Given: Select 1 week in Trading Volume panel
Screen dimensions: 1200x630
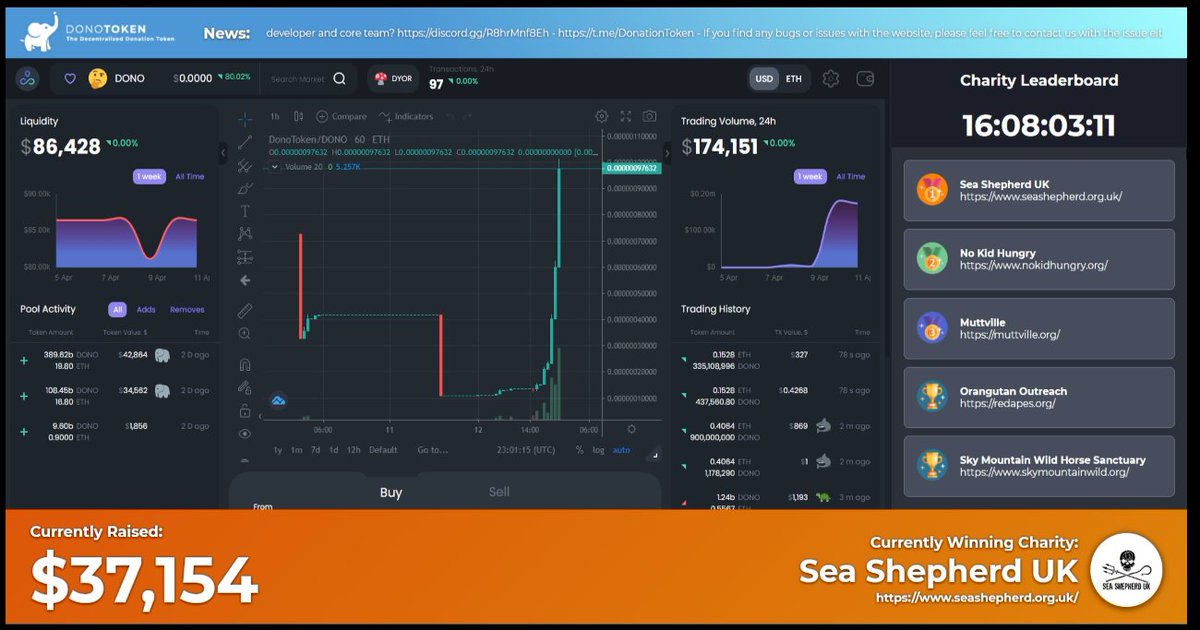Looking at the screenshot, I should tap(810, 176).
